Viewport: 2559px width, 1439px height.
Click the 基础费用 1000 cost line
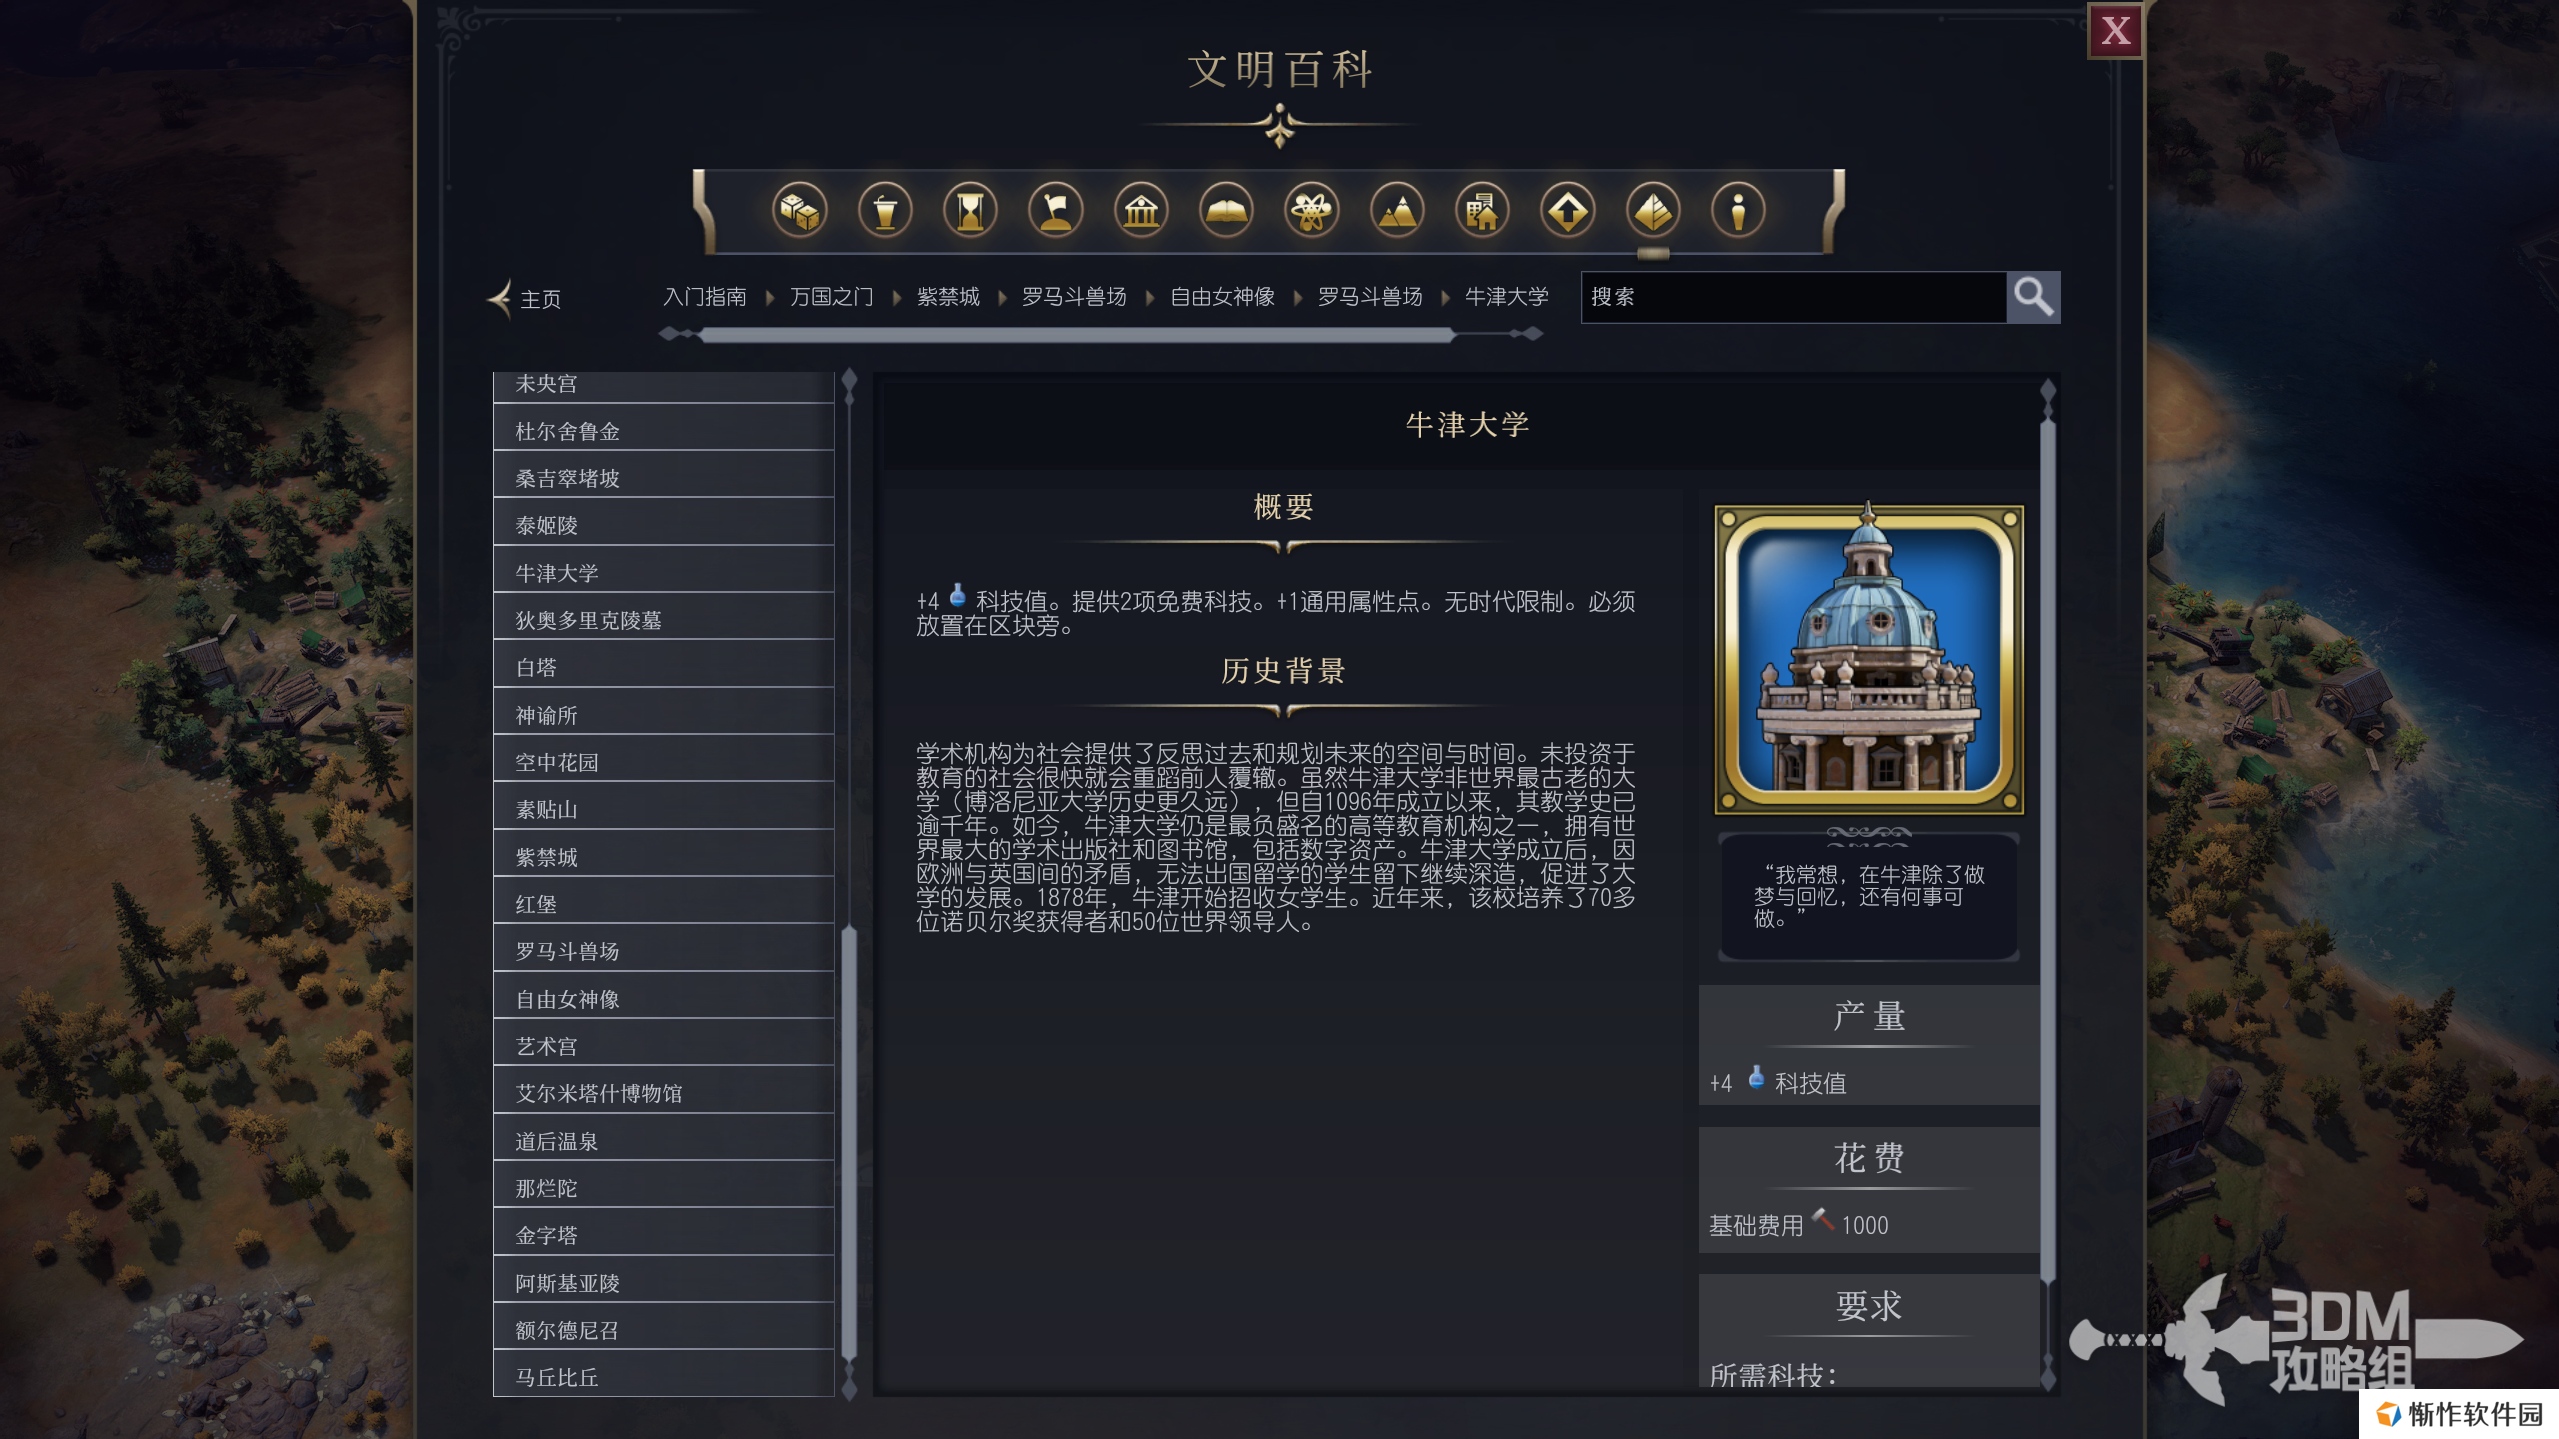click(1798, 1224)
